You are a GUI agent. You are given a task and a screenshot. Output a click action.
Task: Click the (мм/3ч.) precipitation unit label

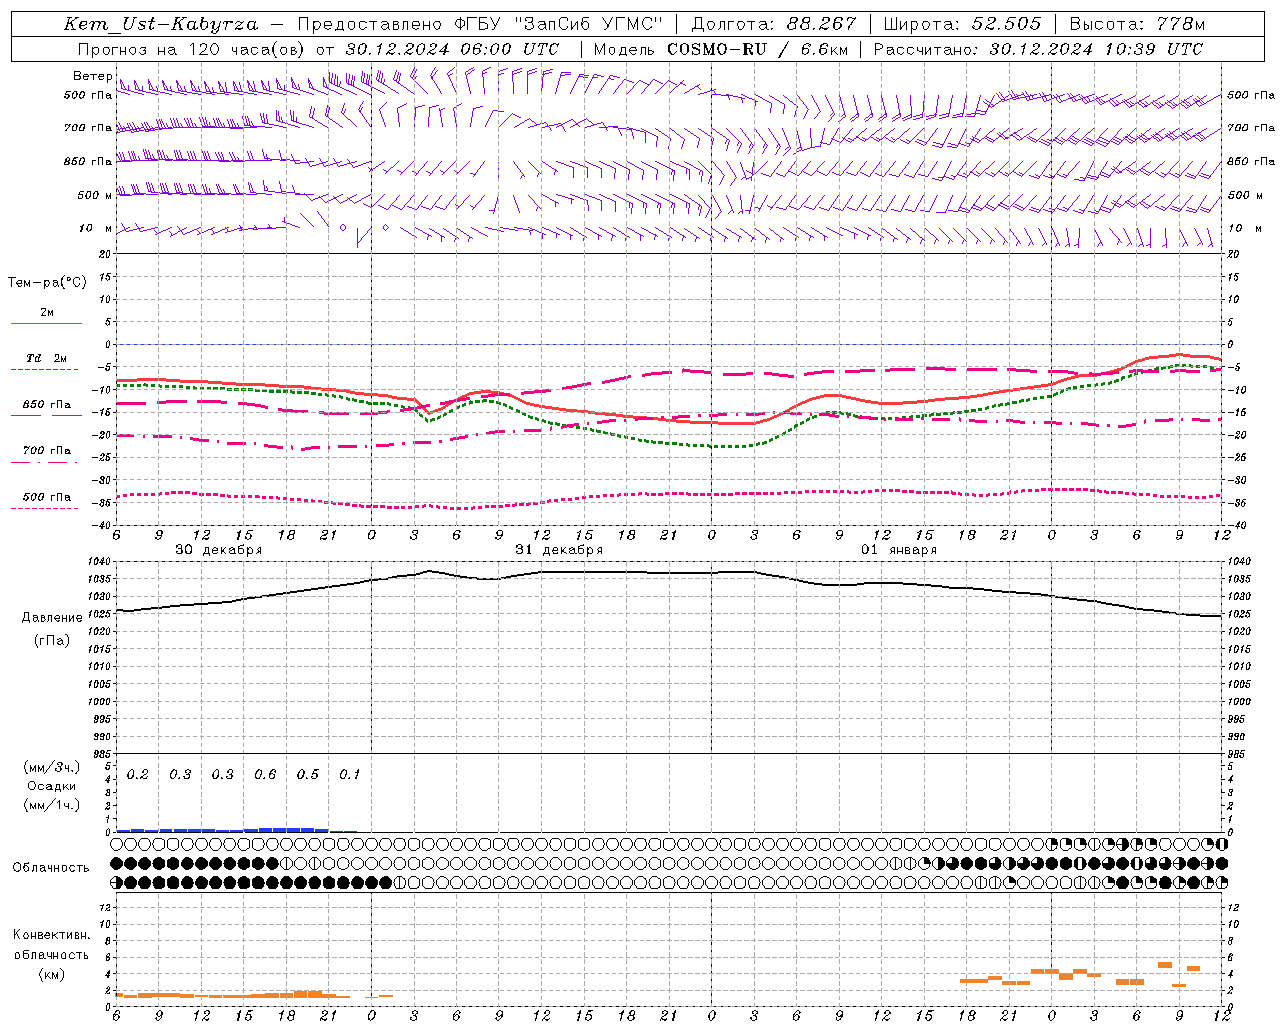(52, 768)
